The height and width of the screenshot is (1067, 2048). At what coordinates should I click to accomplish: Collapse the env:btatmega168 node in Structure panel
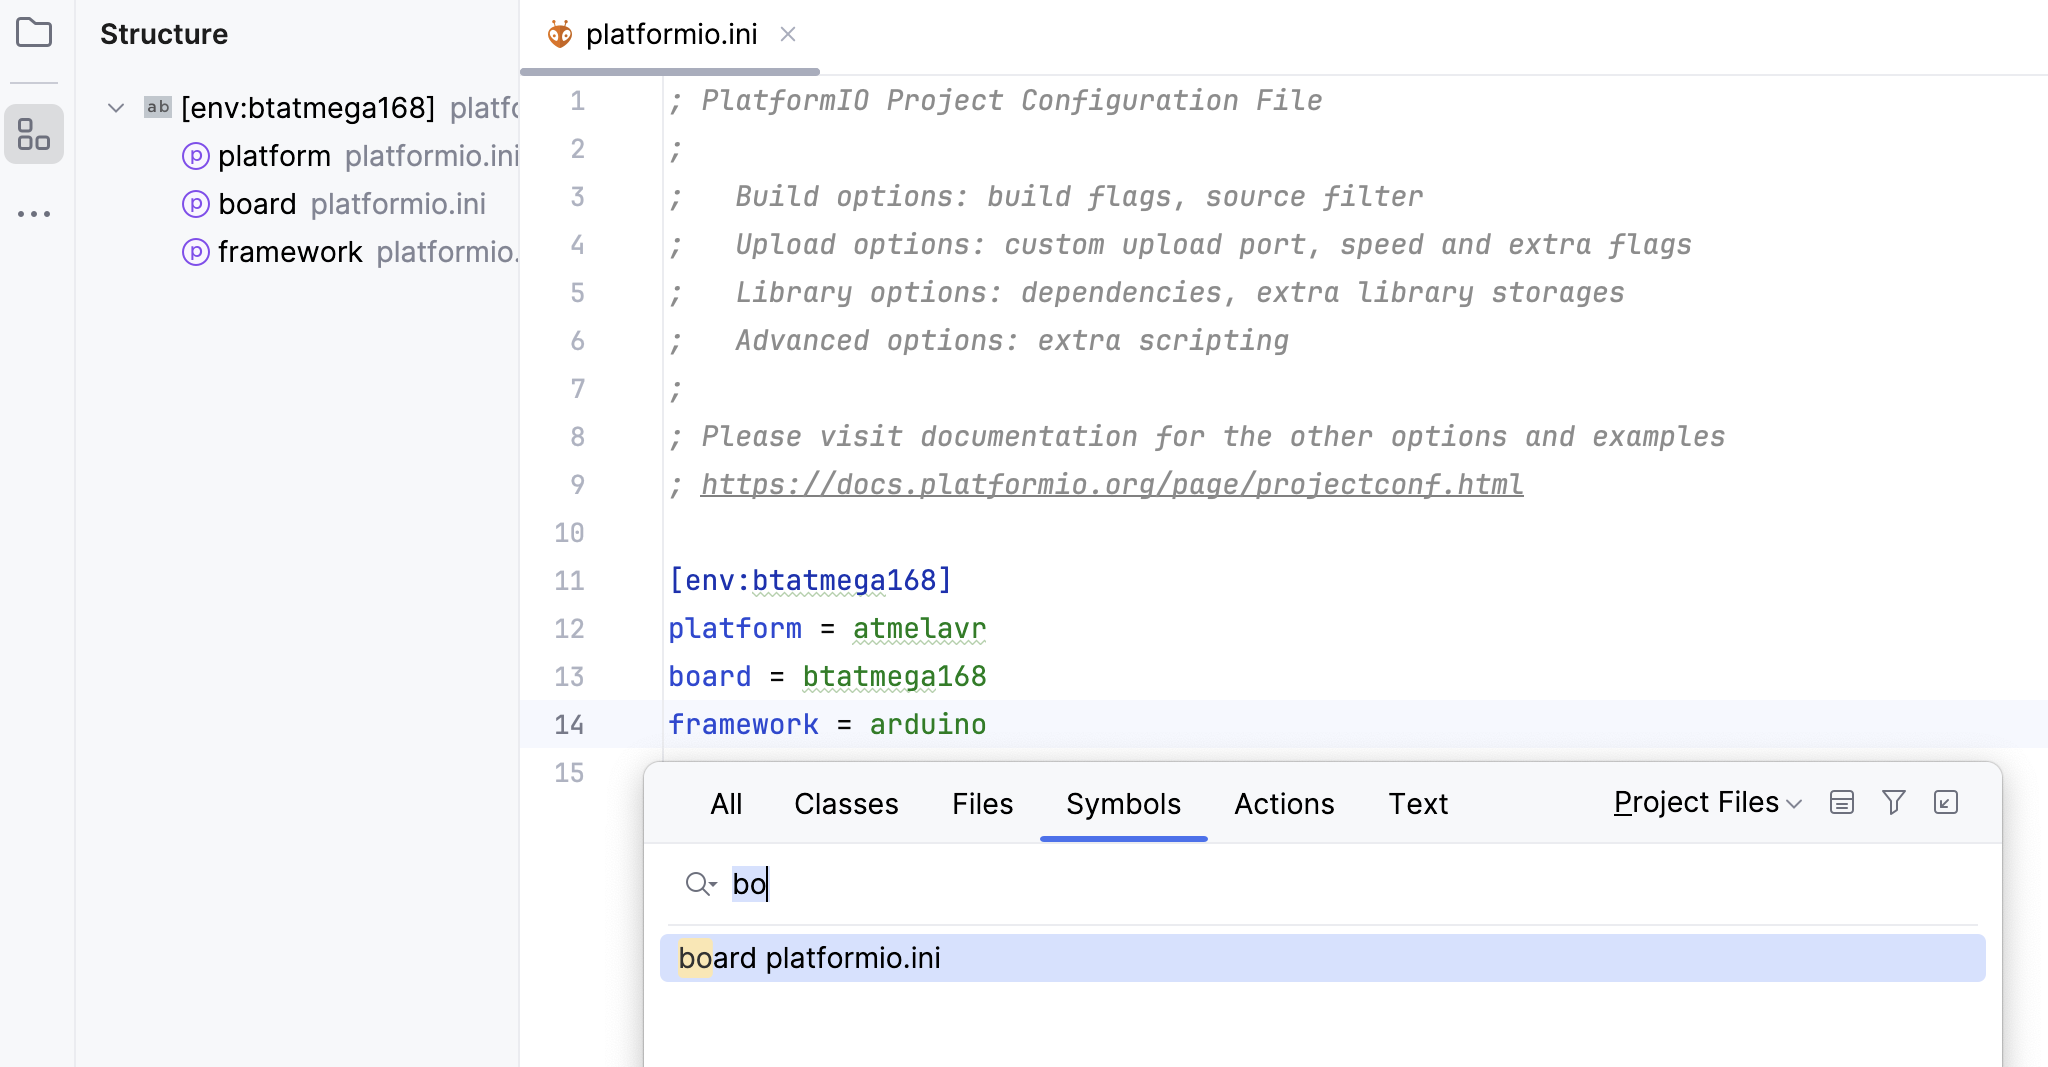pyautogui.click(x=115, y=107)
